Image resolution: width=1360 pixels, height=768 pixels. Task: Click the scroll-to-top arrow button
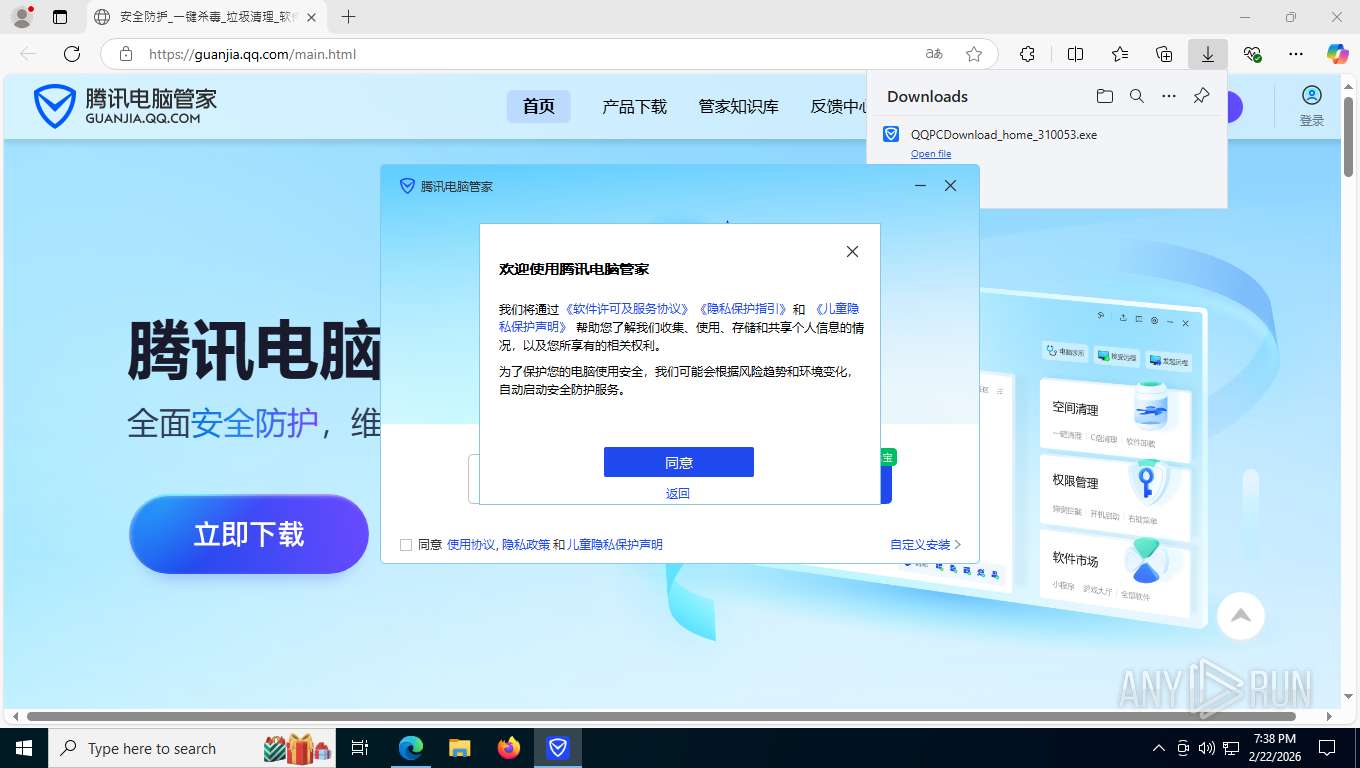click(1241, 616)
